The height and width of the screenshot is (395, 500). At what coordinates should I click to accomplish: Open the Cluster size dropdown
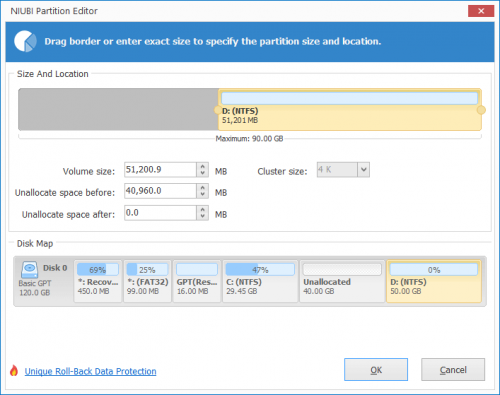(x=363, y=170)
